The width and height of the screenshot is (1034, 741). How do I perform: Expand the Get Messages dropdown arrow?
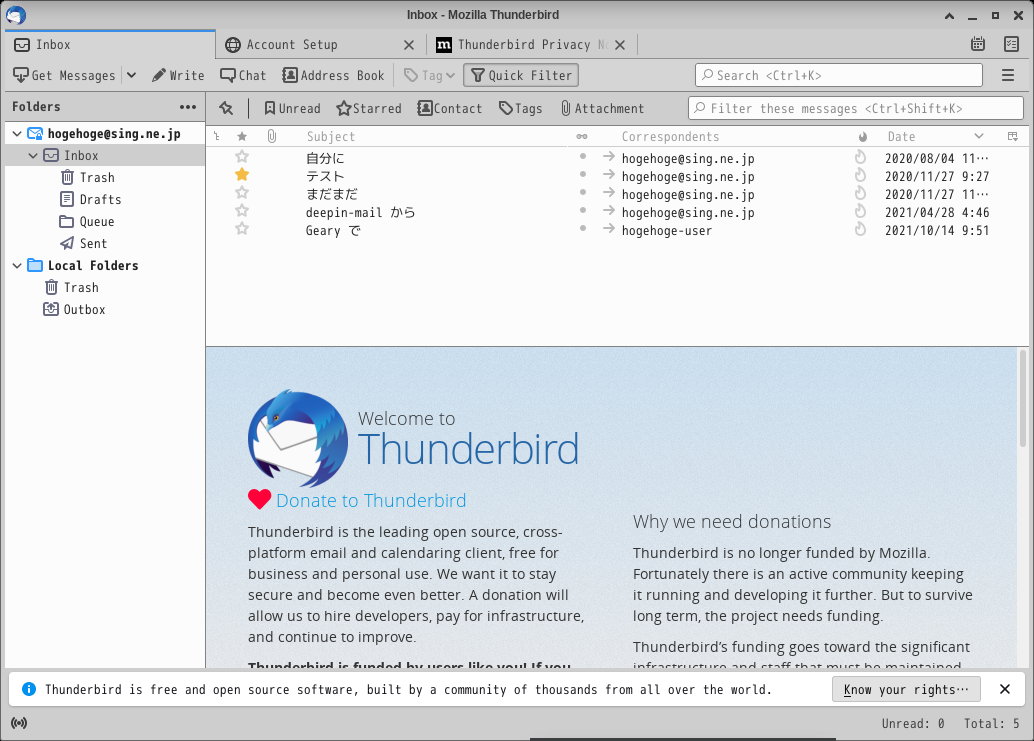pyautogui.click(x=131, y=75)
